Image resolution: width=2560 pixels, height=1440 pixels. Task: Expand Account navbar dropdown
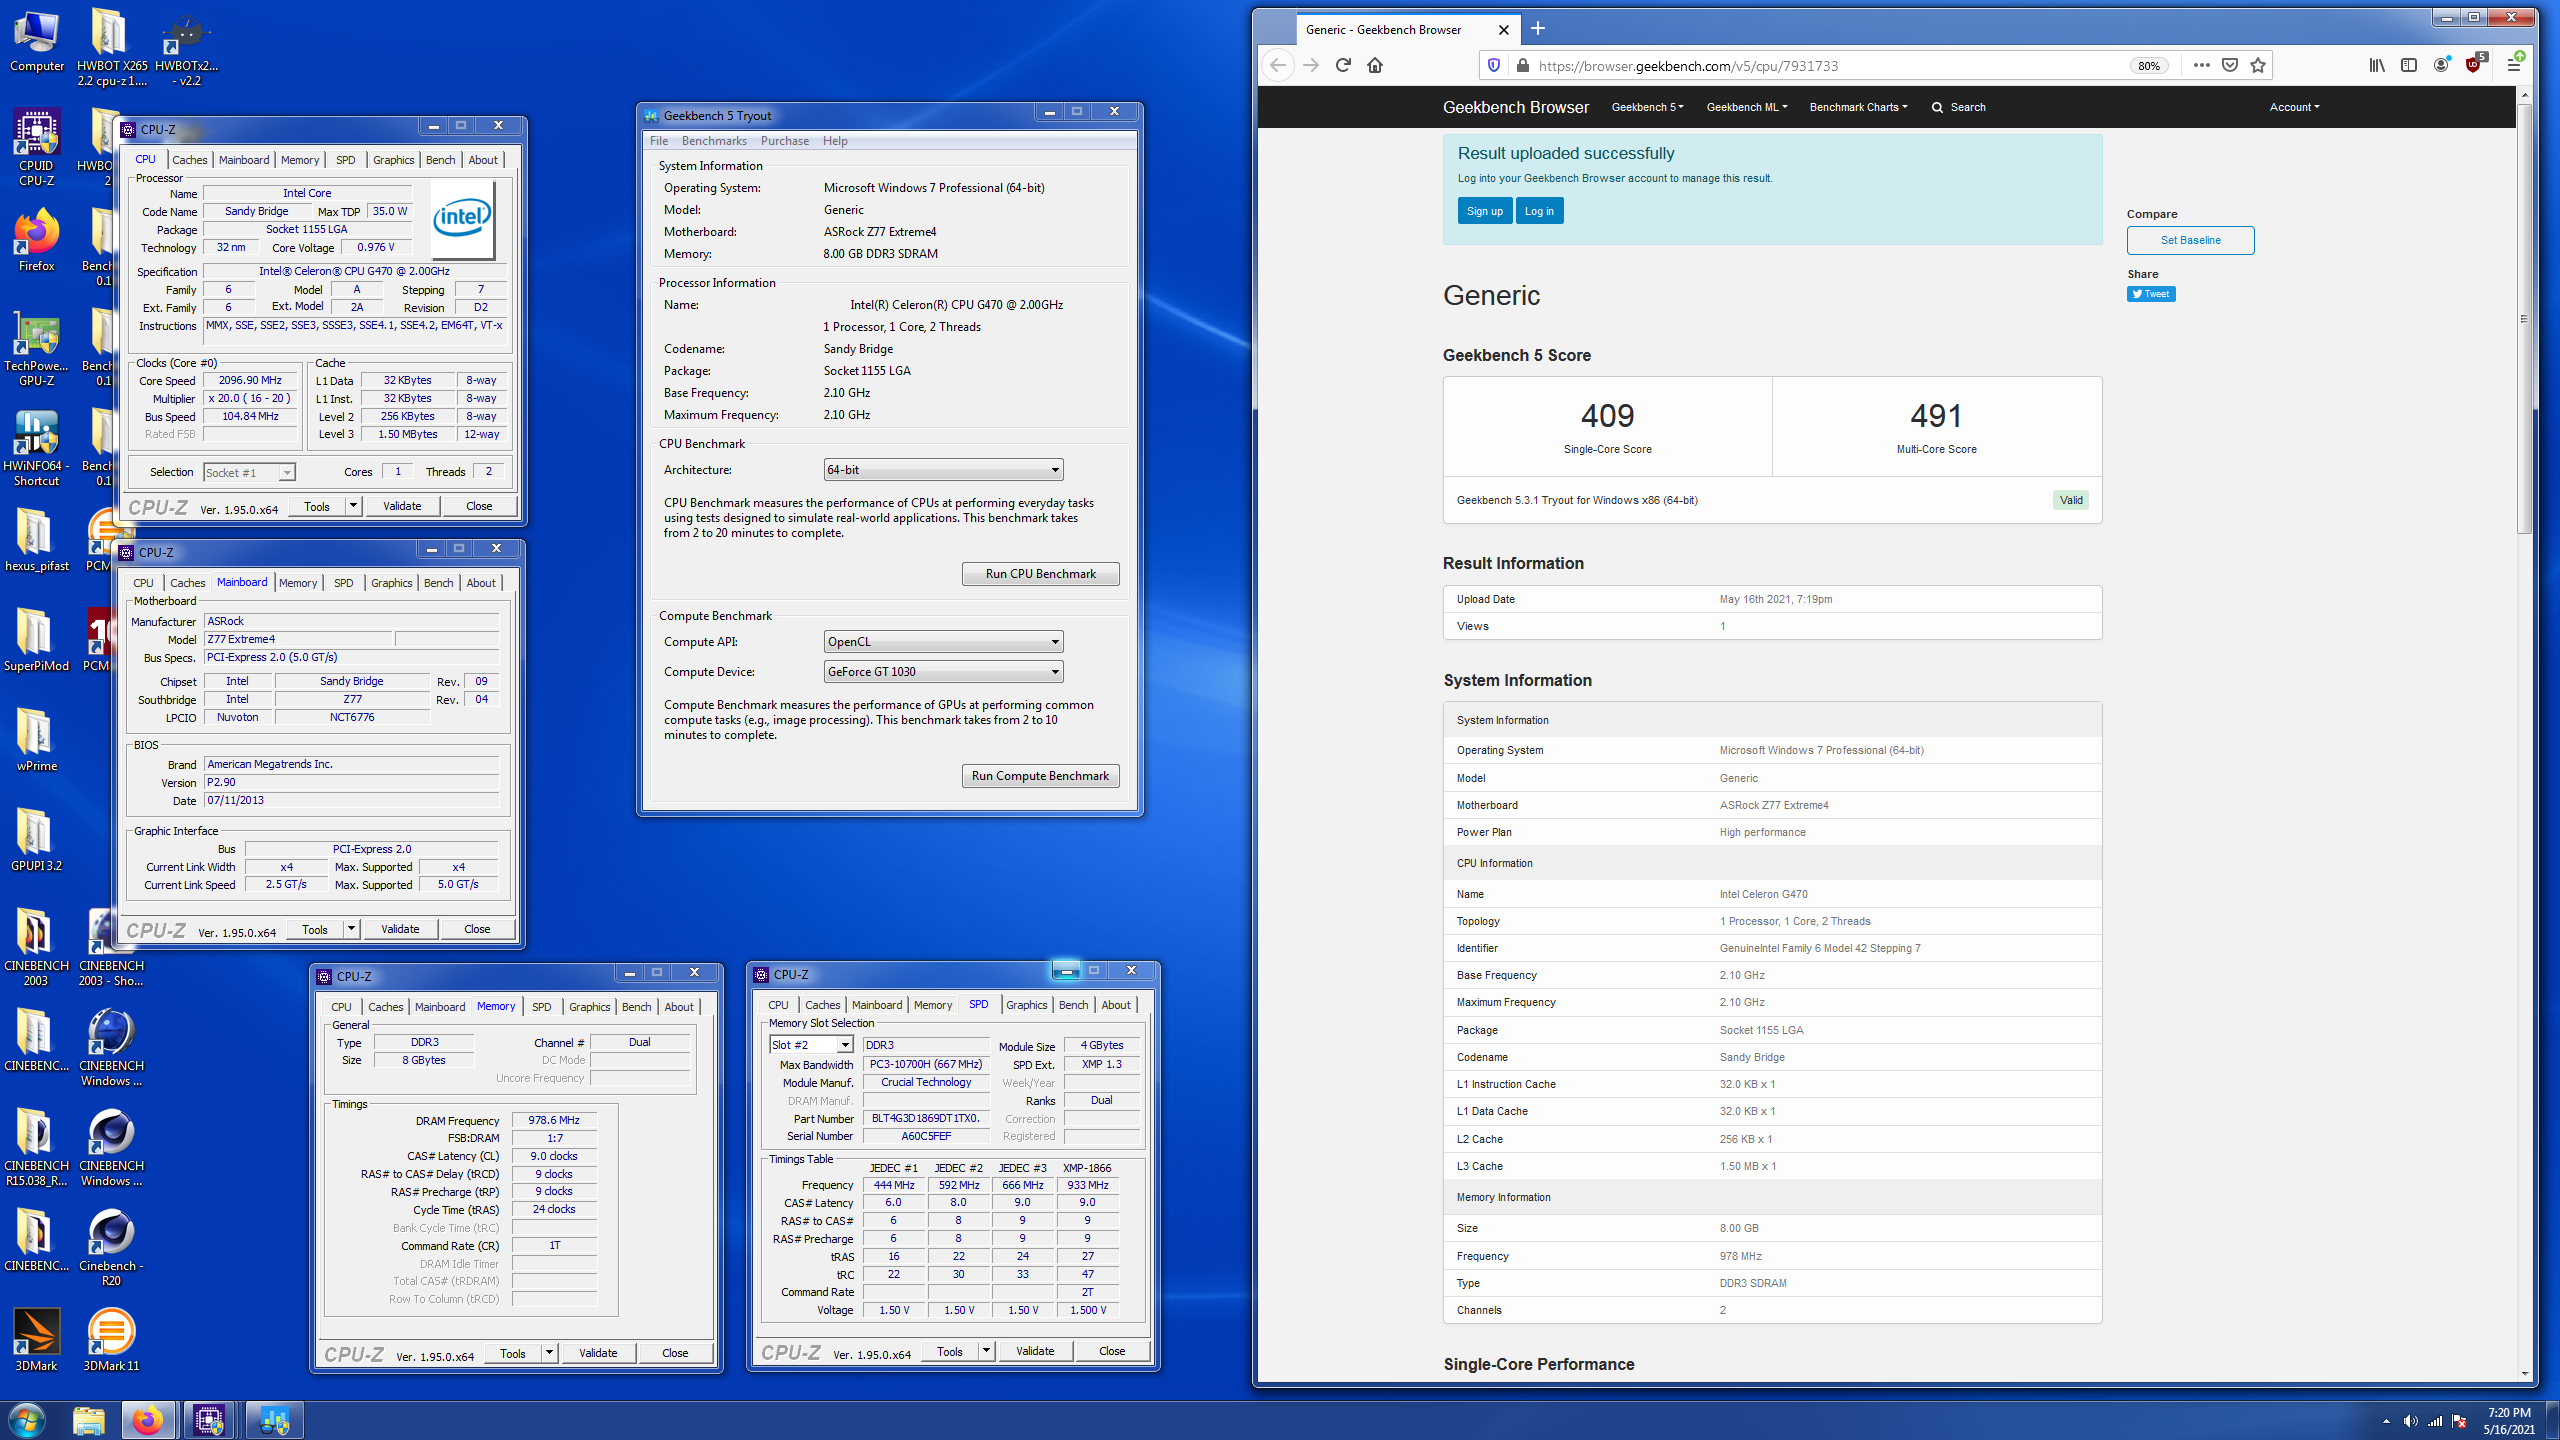[2294, 107]
